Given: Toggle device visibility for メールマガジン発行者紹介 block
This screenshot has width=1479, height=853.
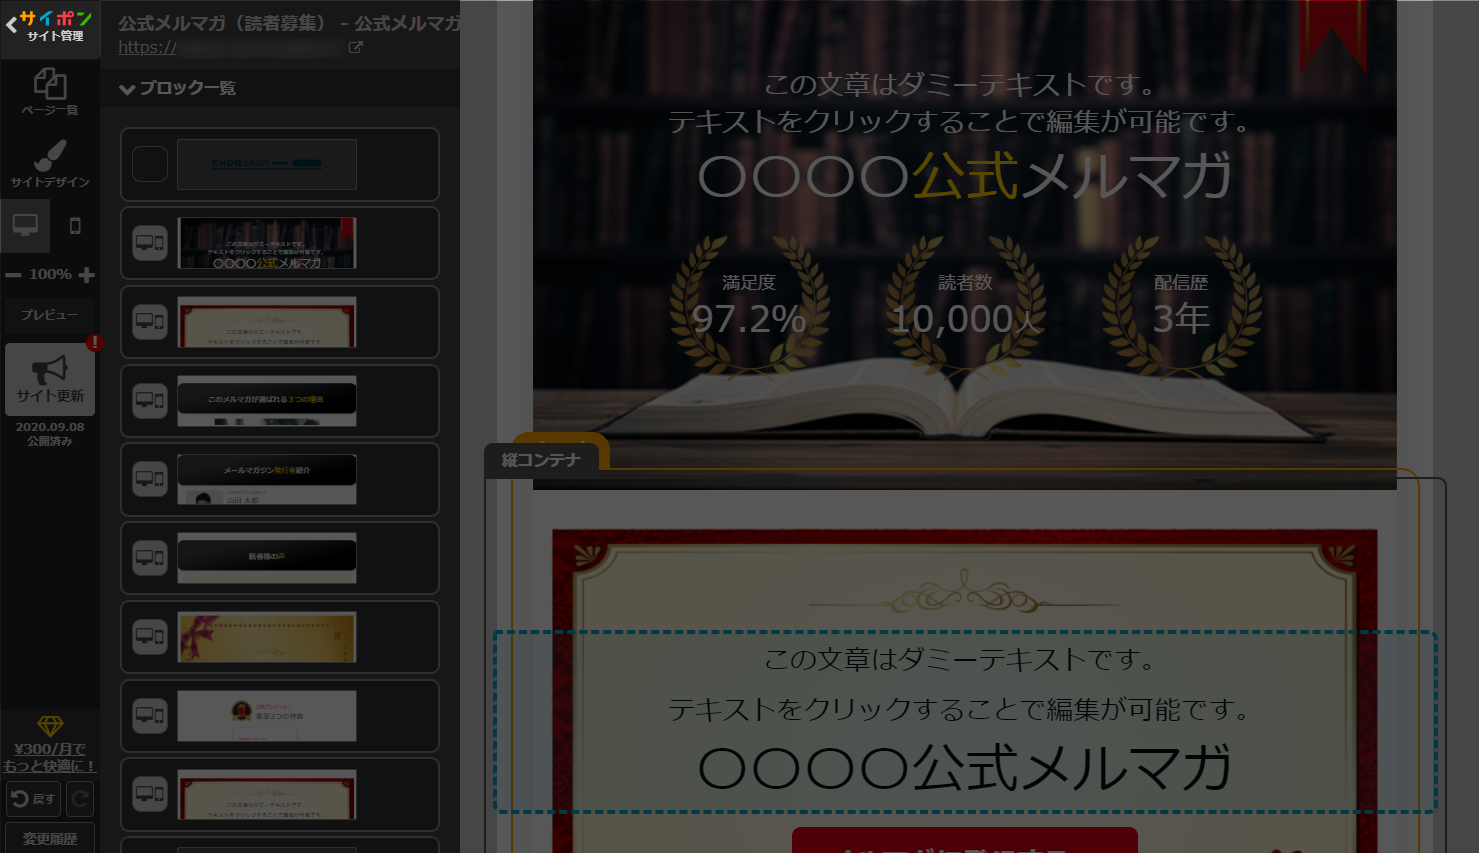Looking at the screenshot, I should point(150,480).
